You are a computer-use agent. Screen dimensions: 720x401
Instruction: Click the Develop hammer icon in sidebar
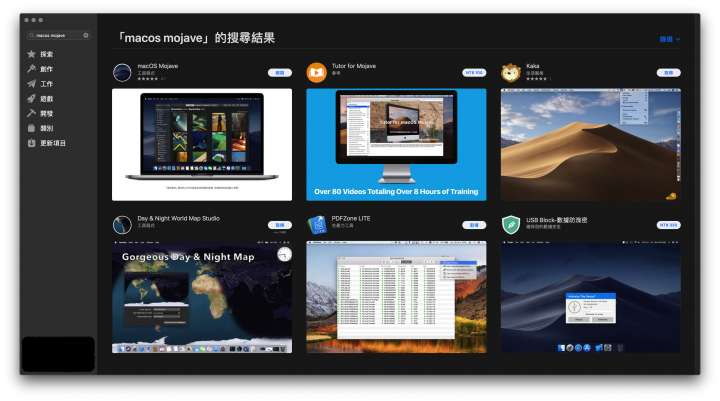pyautogui.click(x=31, y=113)
